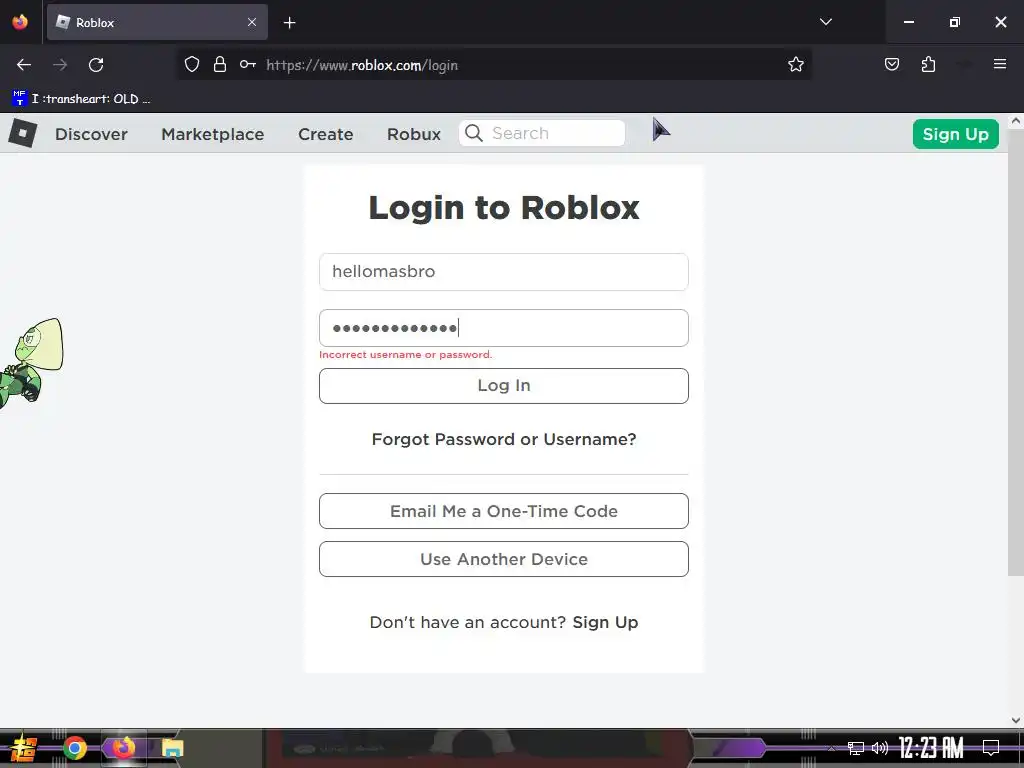
Task: Launch Google Chrome from the taskbar
Action: 74,748
